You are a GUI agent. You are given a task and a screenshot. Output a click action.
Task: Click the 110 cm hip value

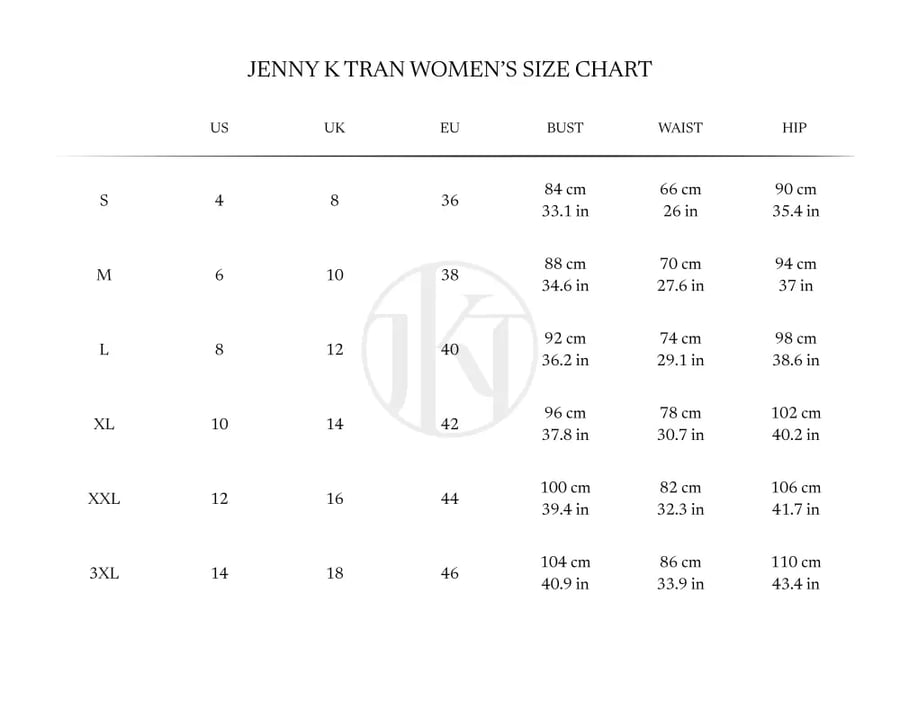click(796, 562)
